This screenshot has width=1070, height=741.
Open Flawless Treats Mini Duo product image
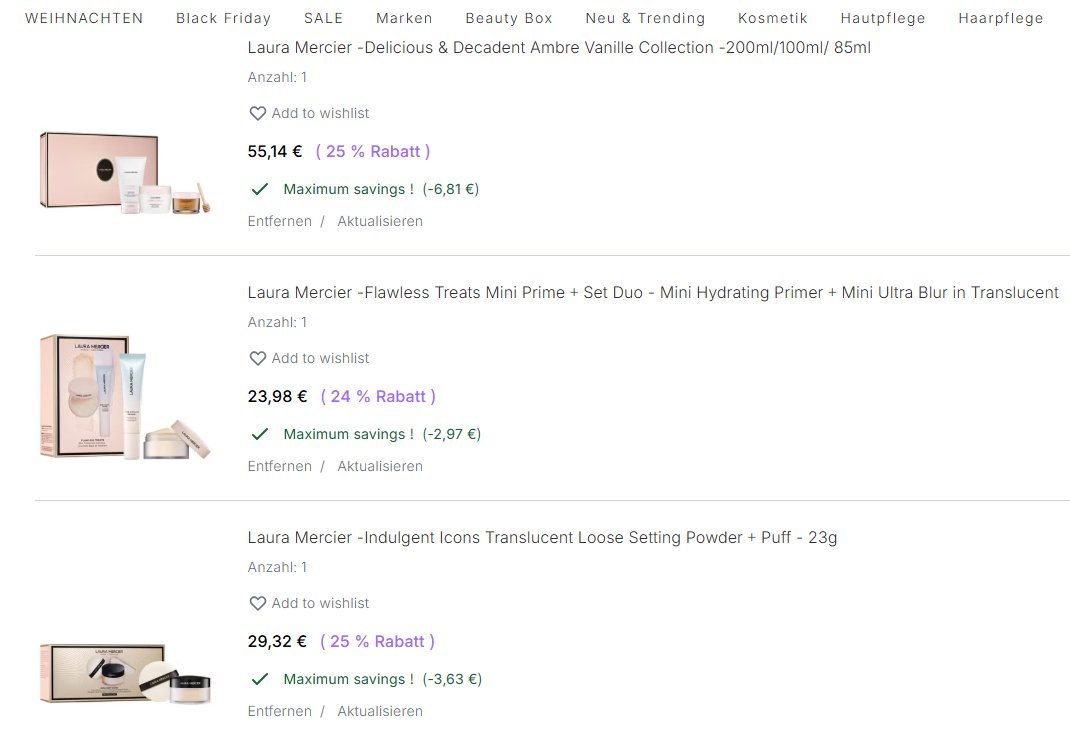(x=125, y=397)
